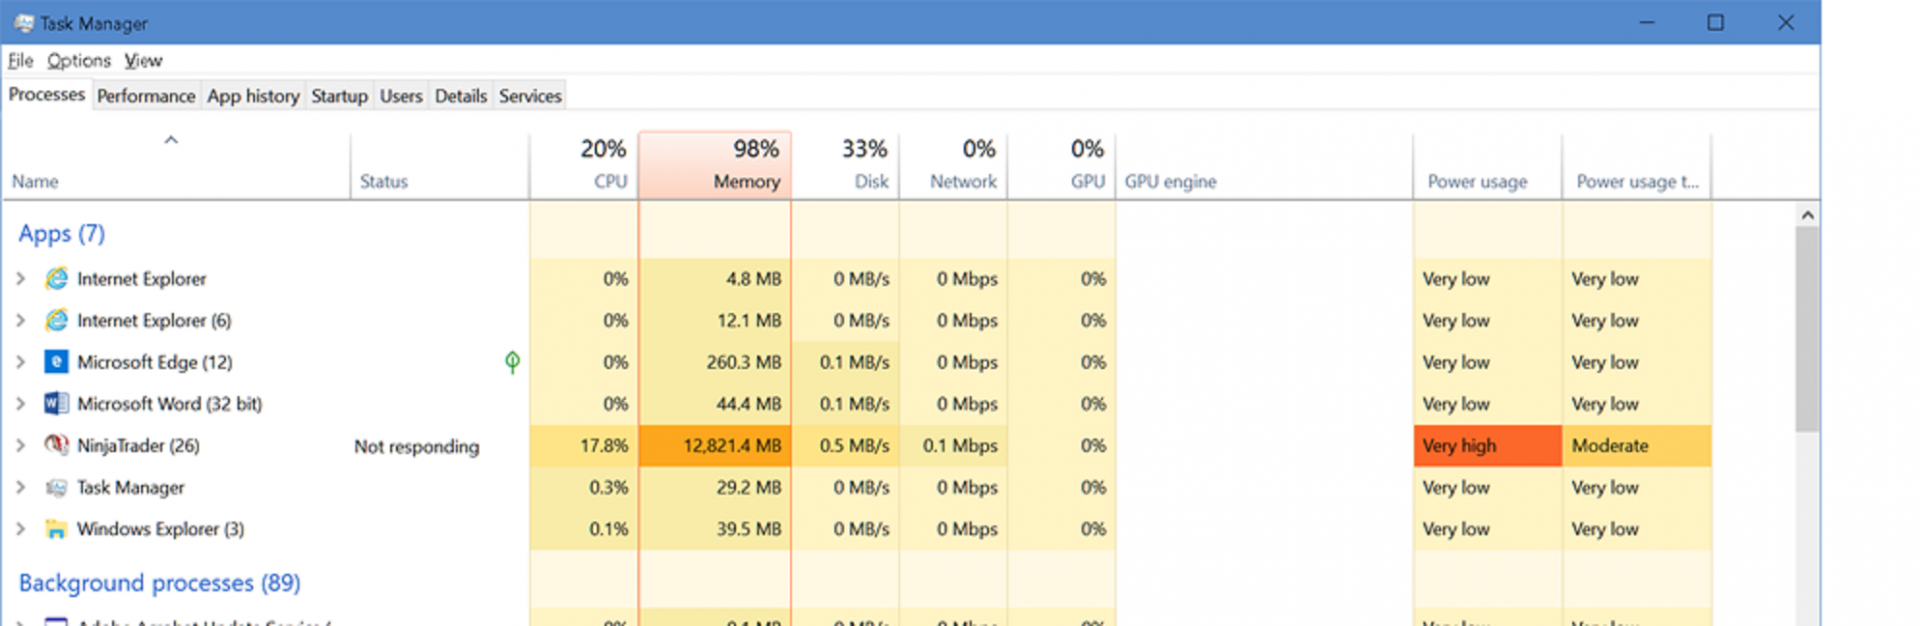Select the NinjaTrader (26) row name
Viewport: 1920px width, 626px height.
(x=138, y=445)
